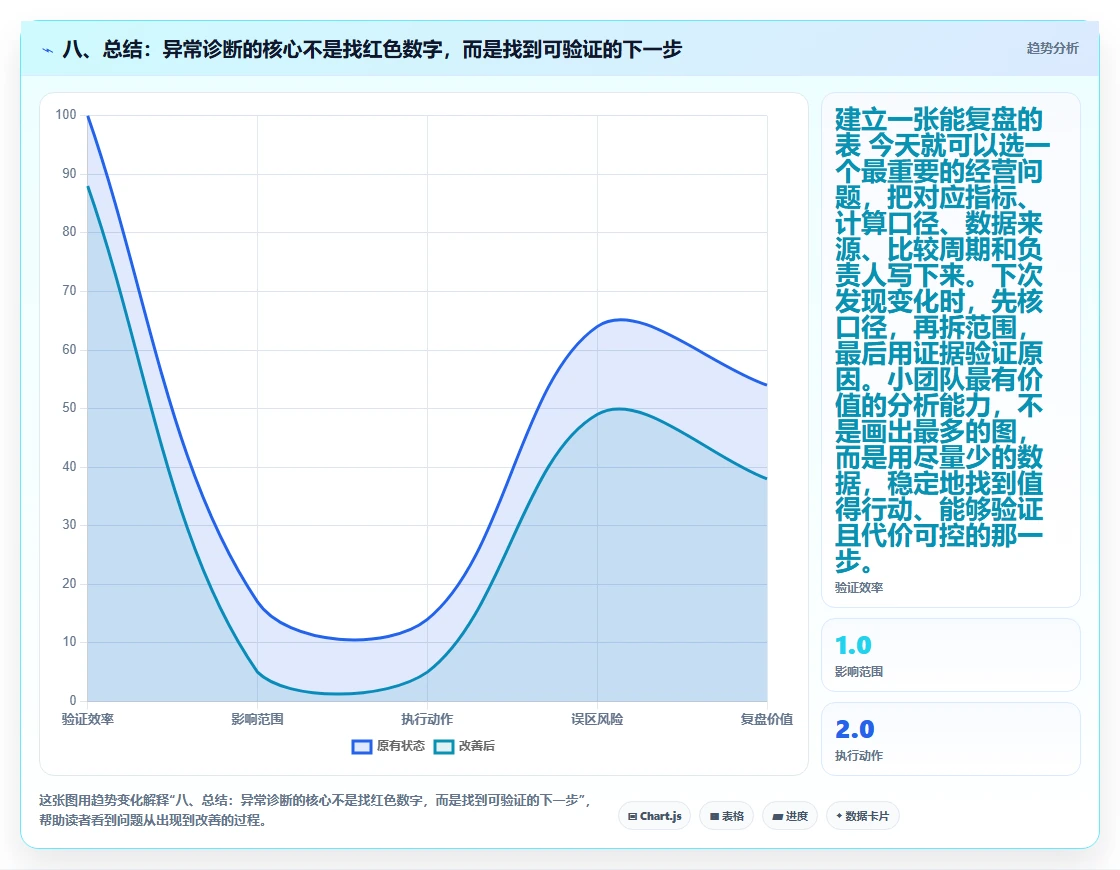This screenshot has width=1120, height=870.
Task: Click the 执行动作 x-axis label
Action: [x=427, y=719]
